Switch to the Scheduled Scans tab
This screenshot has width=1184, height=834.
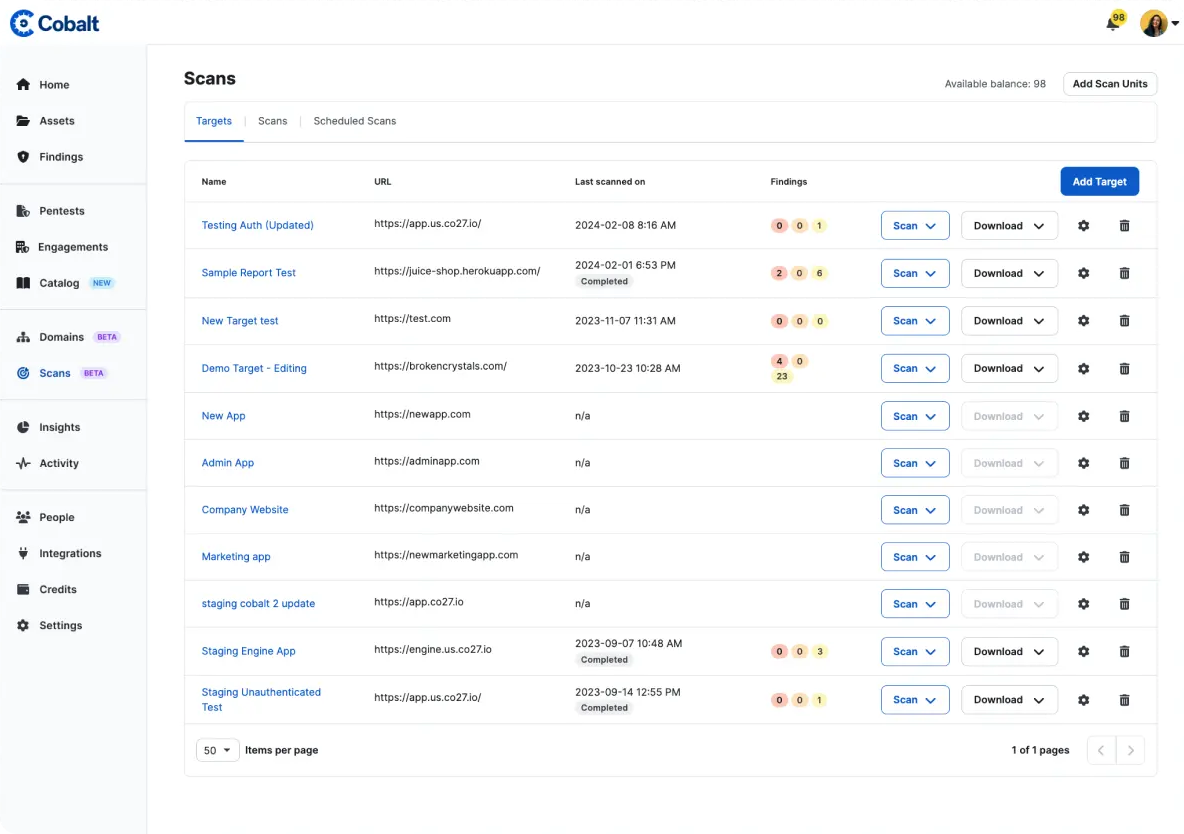tap(354, 121)
